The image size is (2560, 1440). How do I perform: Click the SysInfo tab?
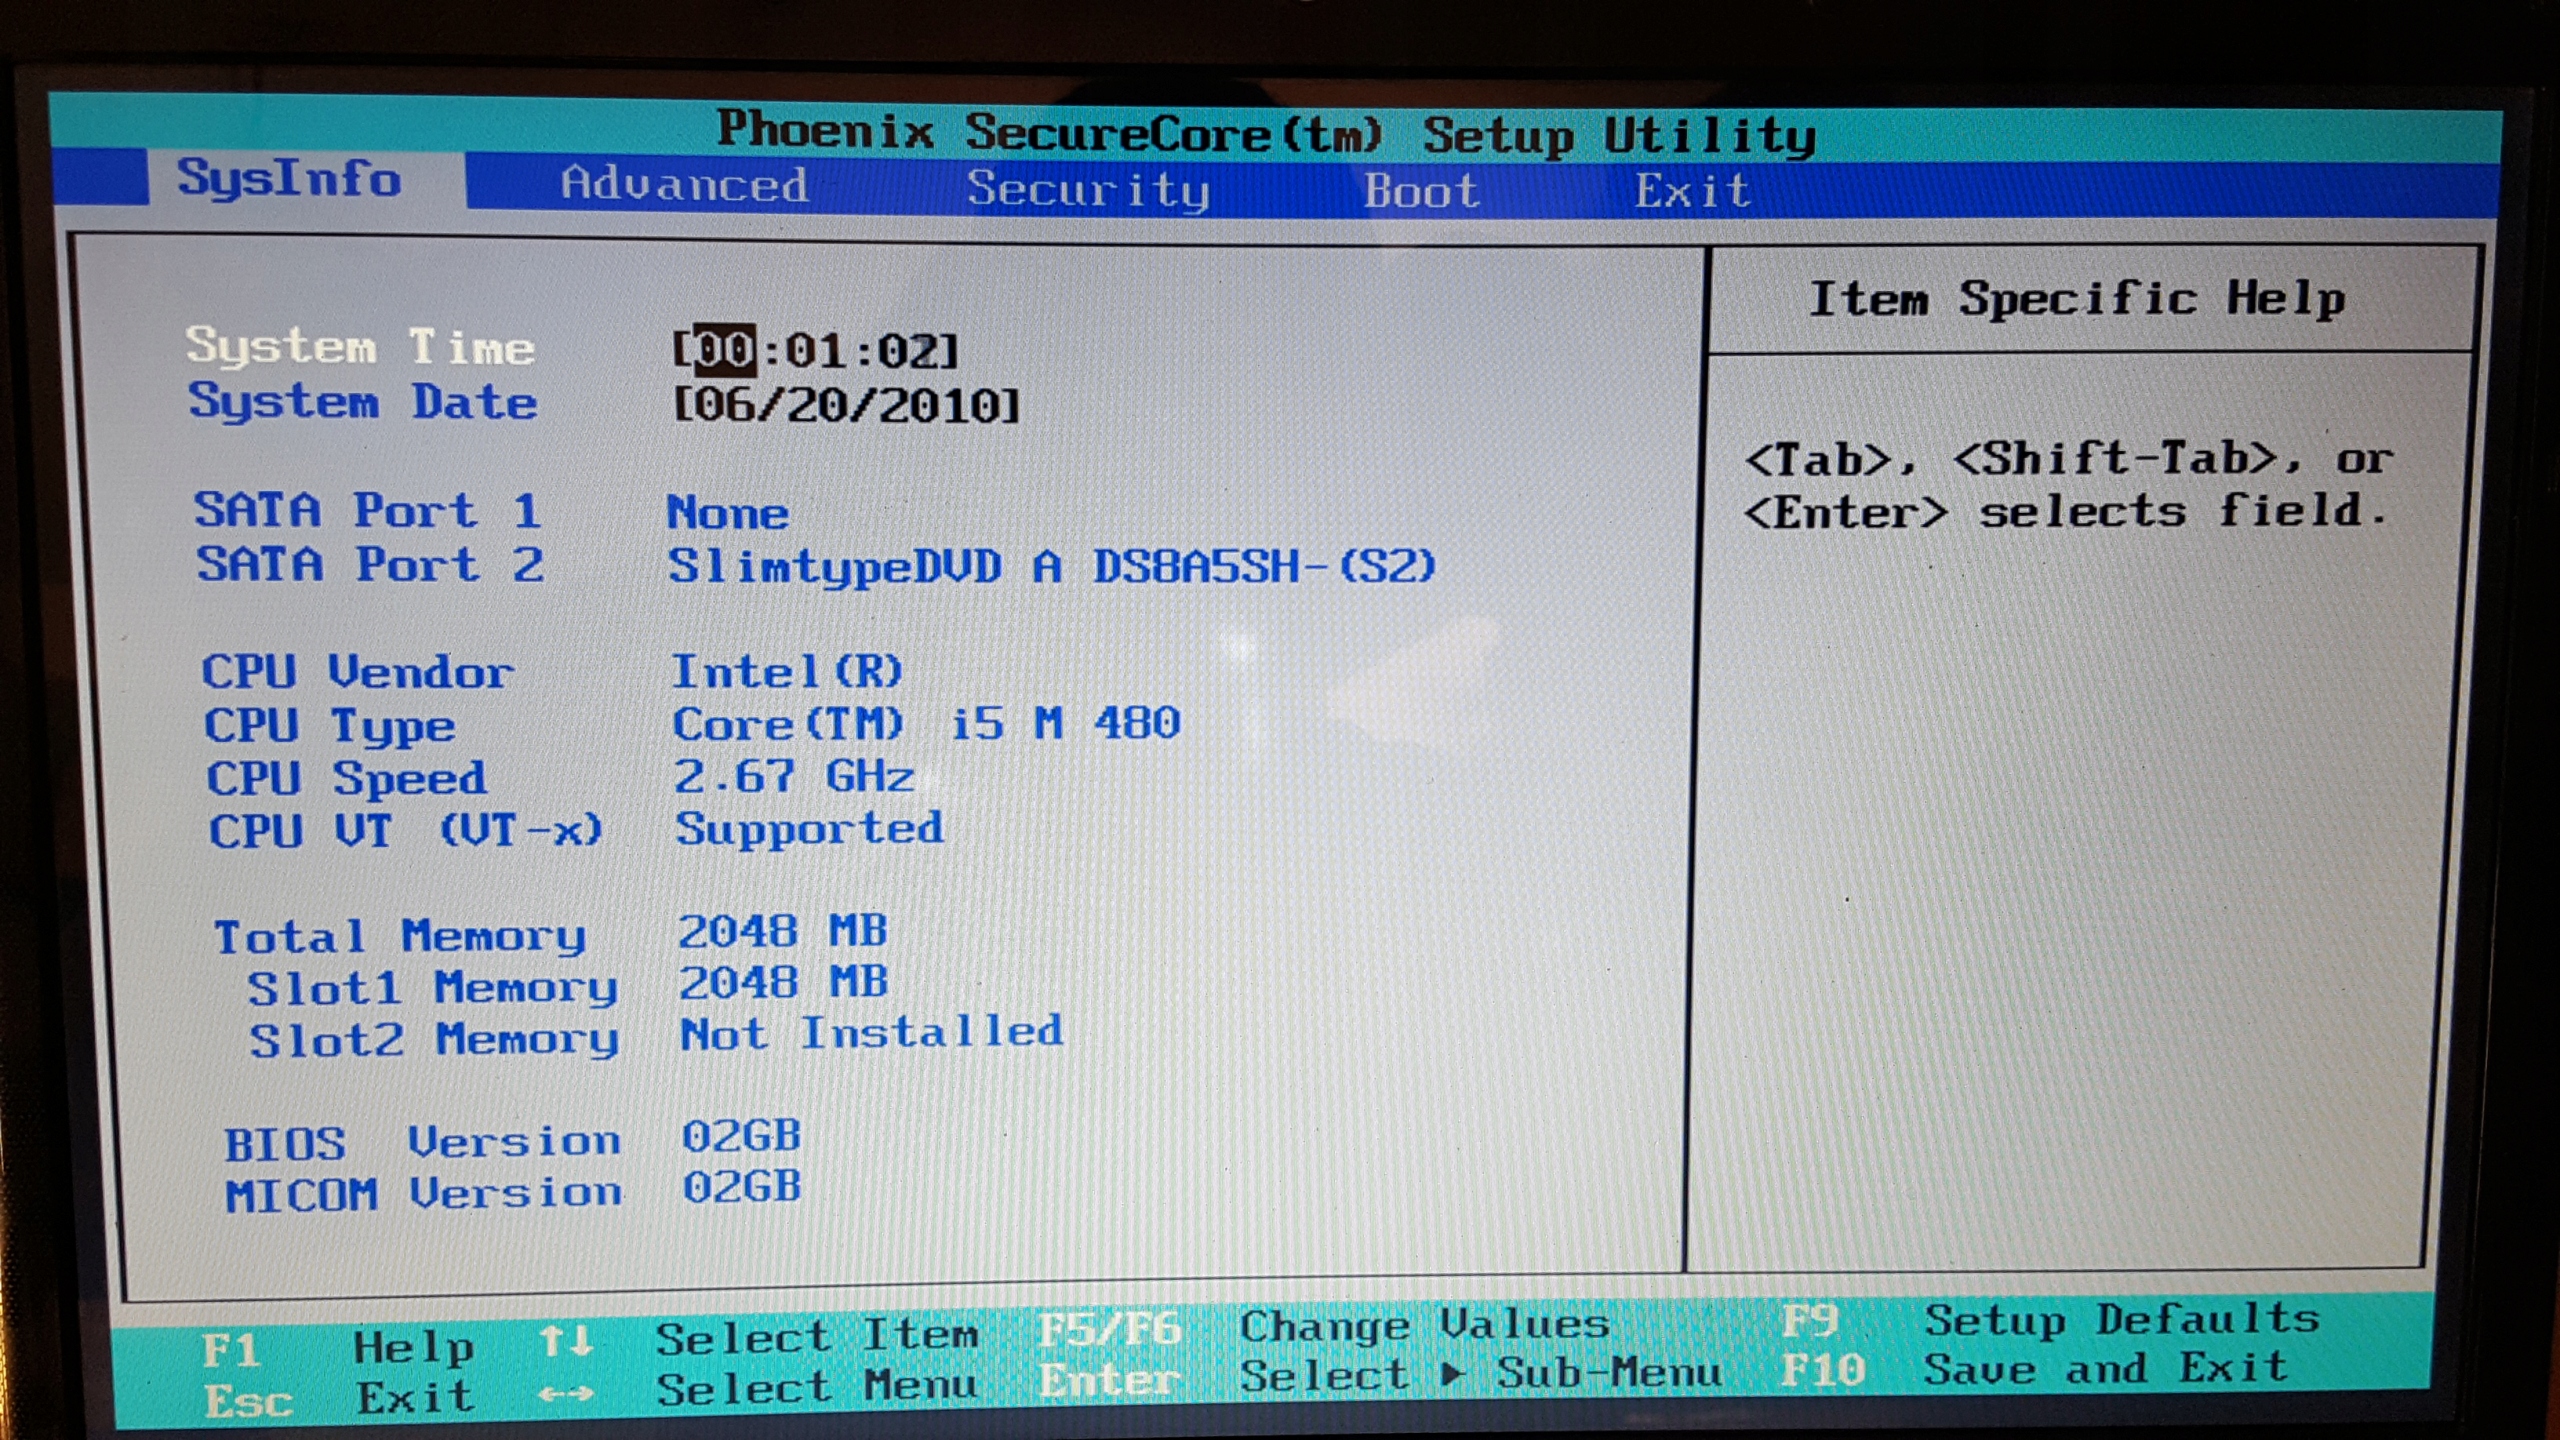289,179
